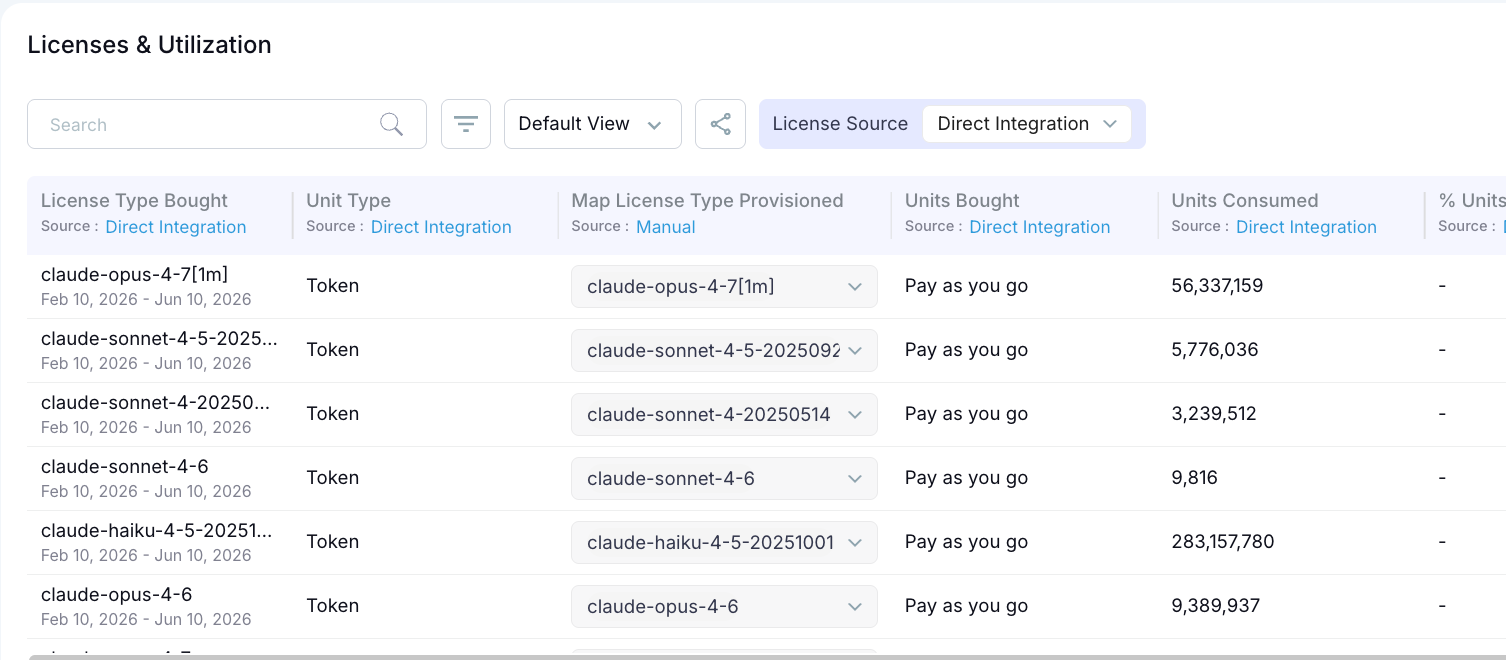
Task: Click the claude-sonnet-4-20250... license name
Action: coord(155,403)
